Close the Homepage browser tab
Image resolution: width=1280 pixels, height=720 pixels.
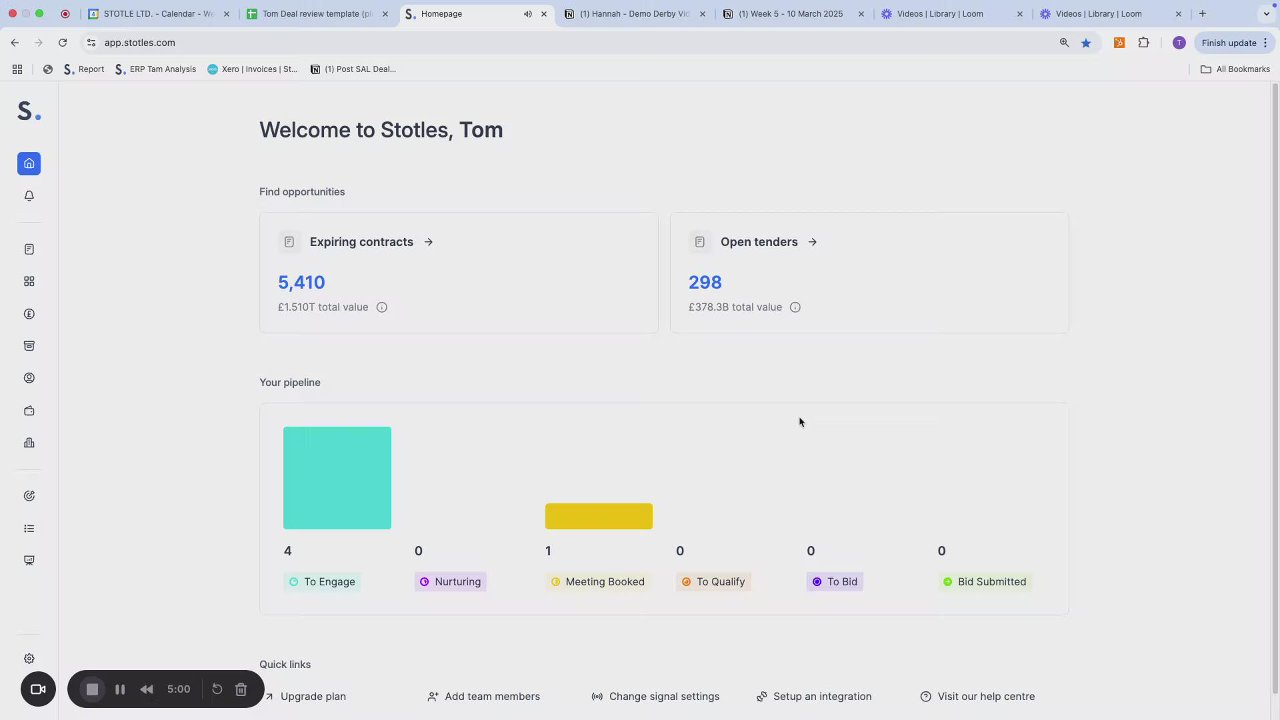544,14
